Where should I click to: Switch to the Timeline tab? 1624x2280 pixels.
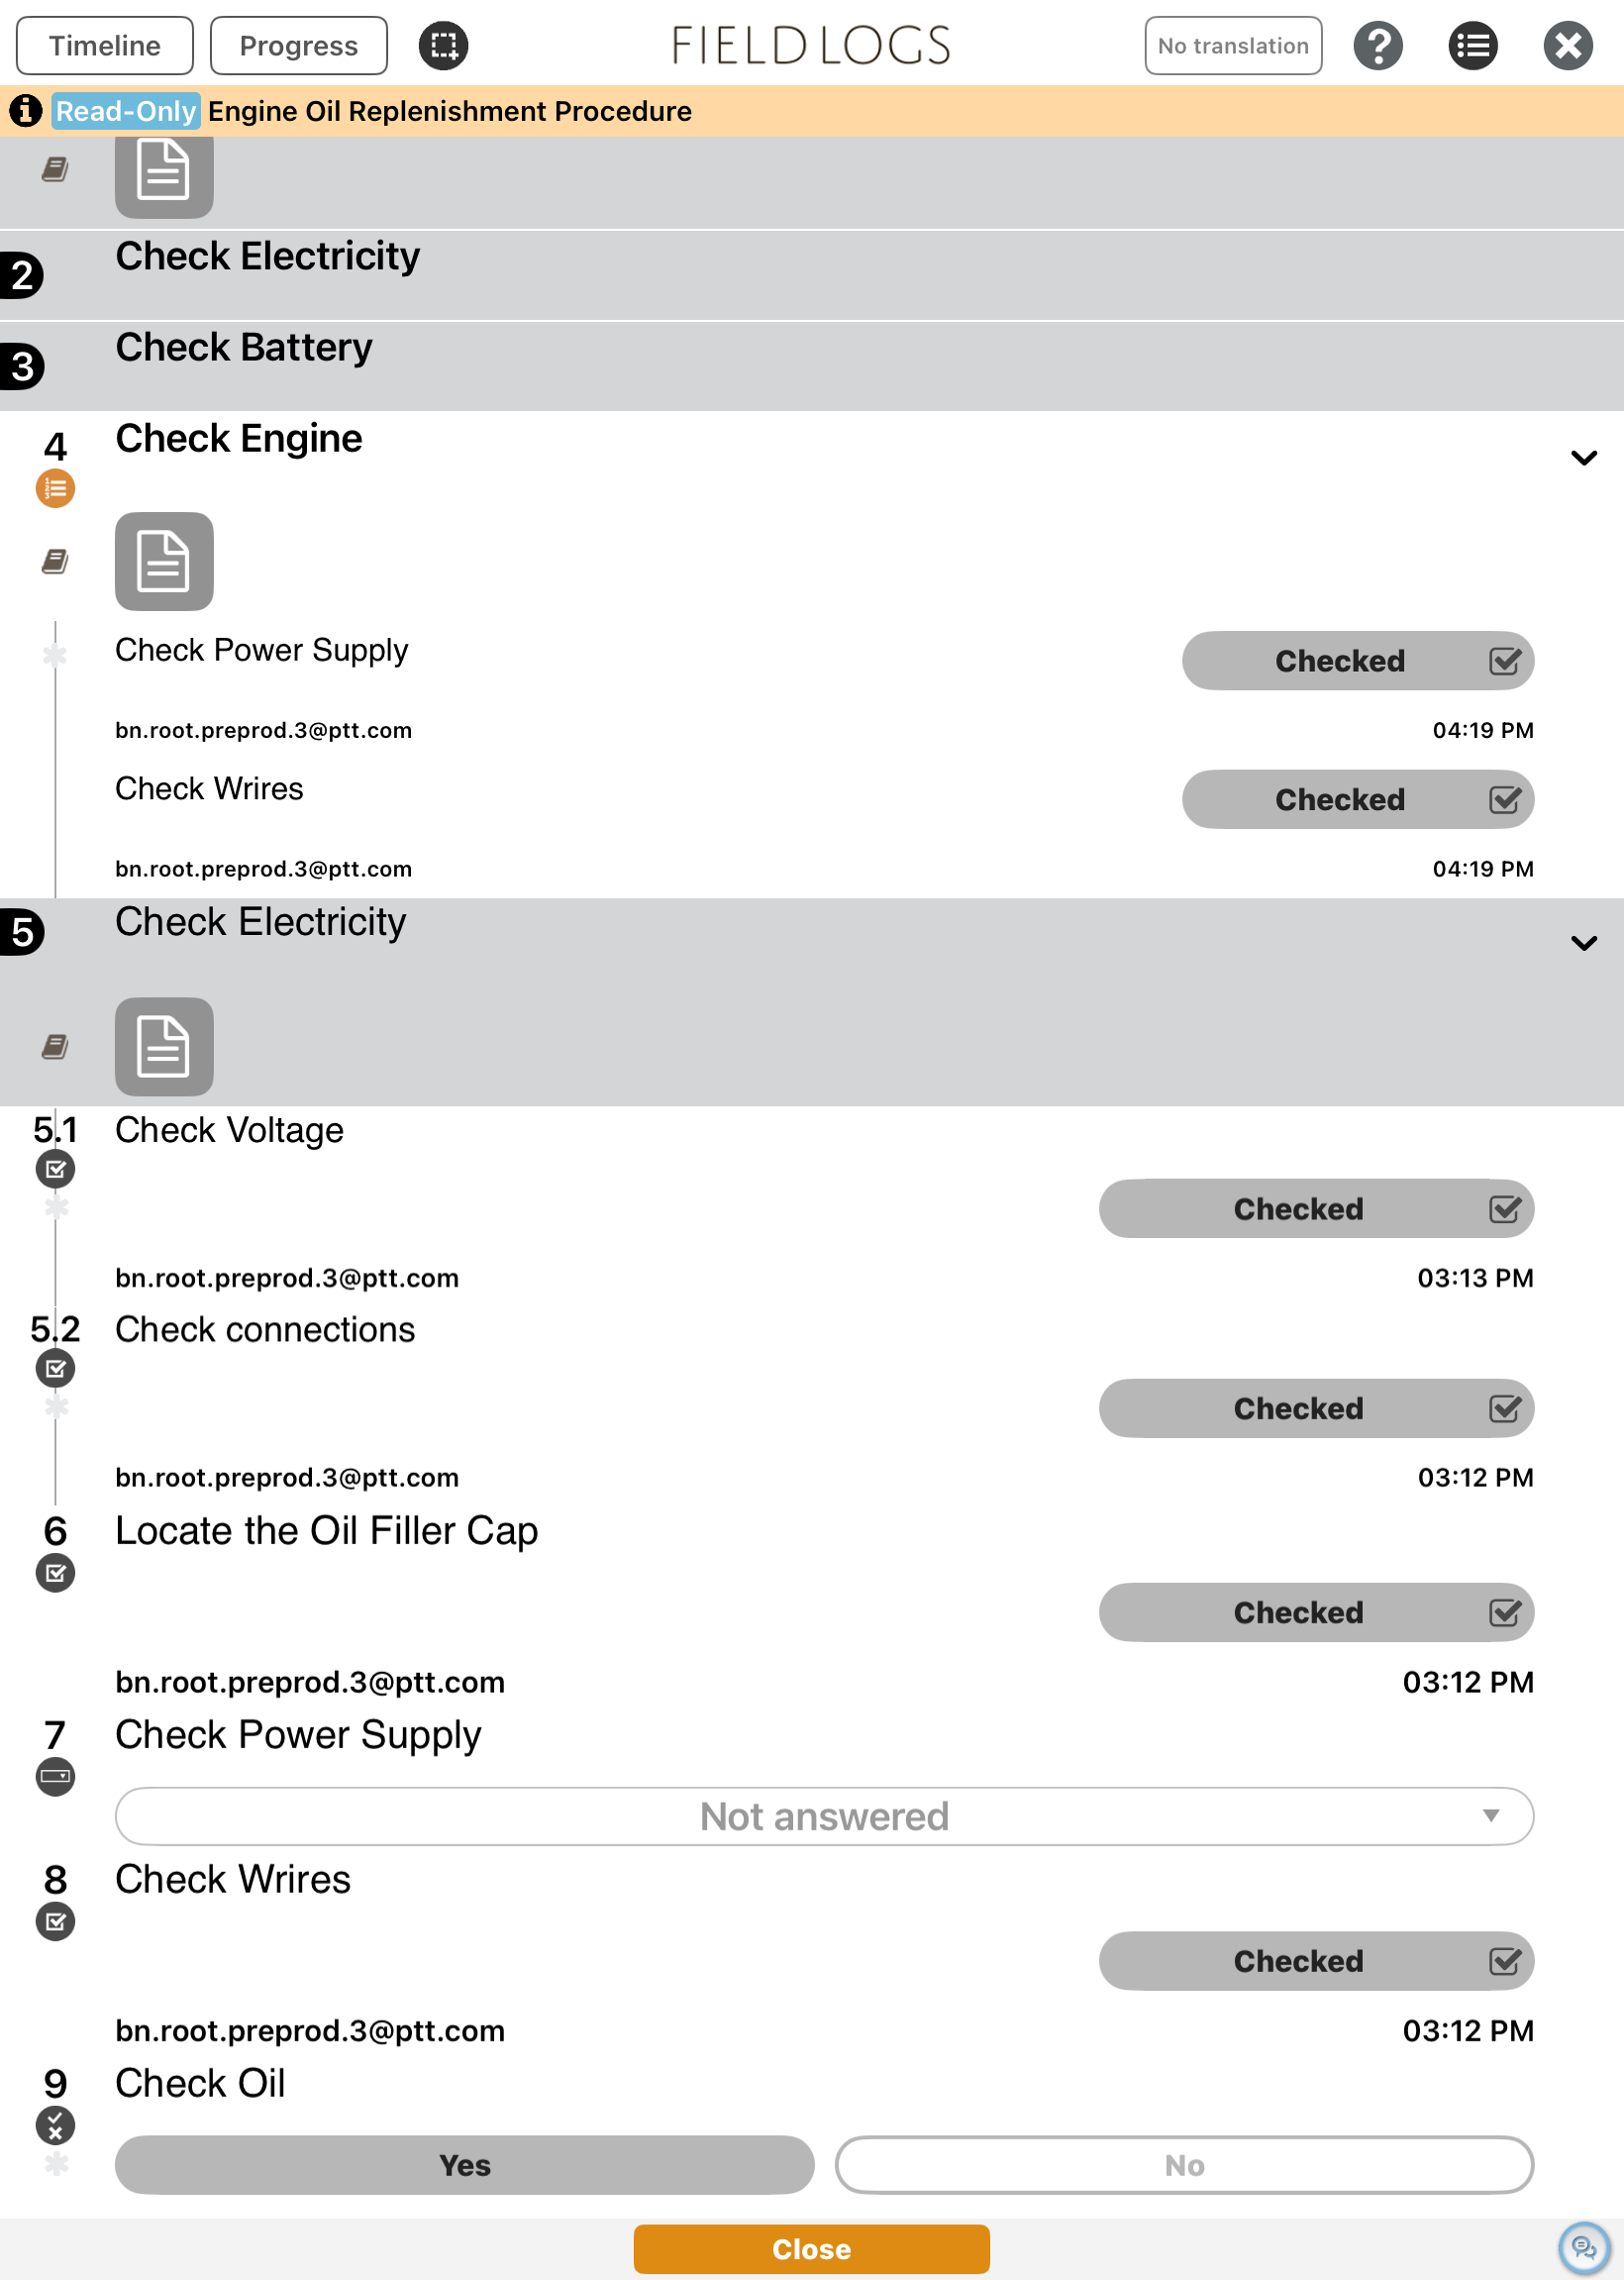tap(105, 46)
